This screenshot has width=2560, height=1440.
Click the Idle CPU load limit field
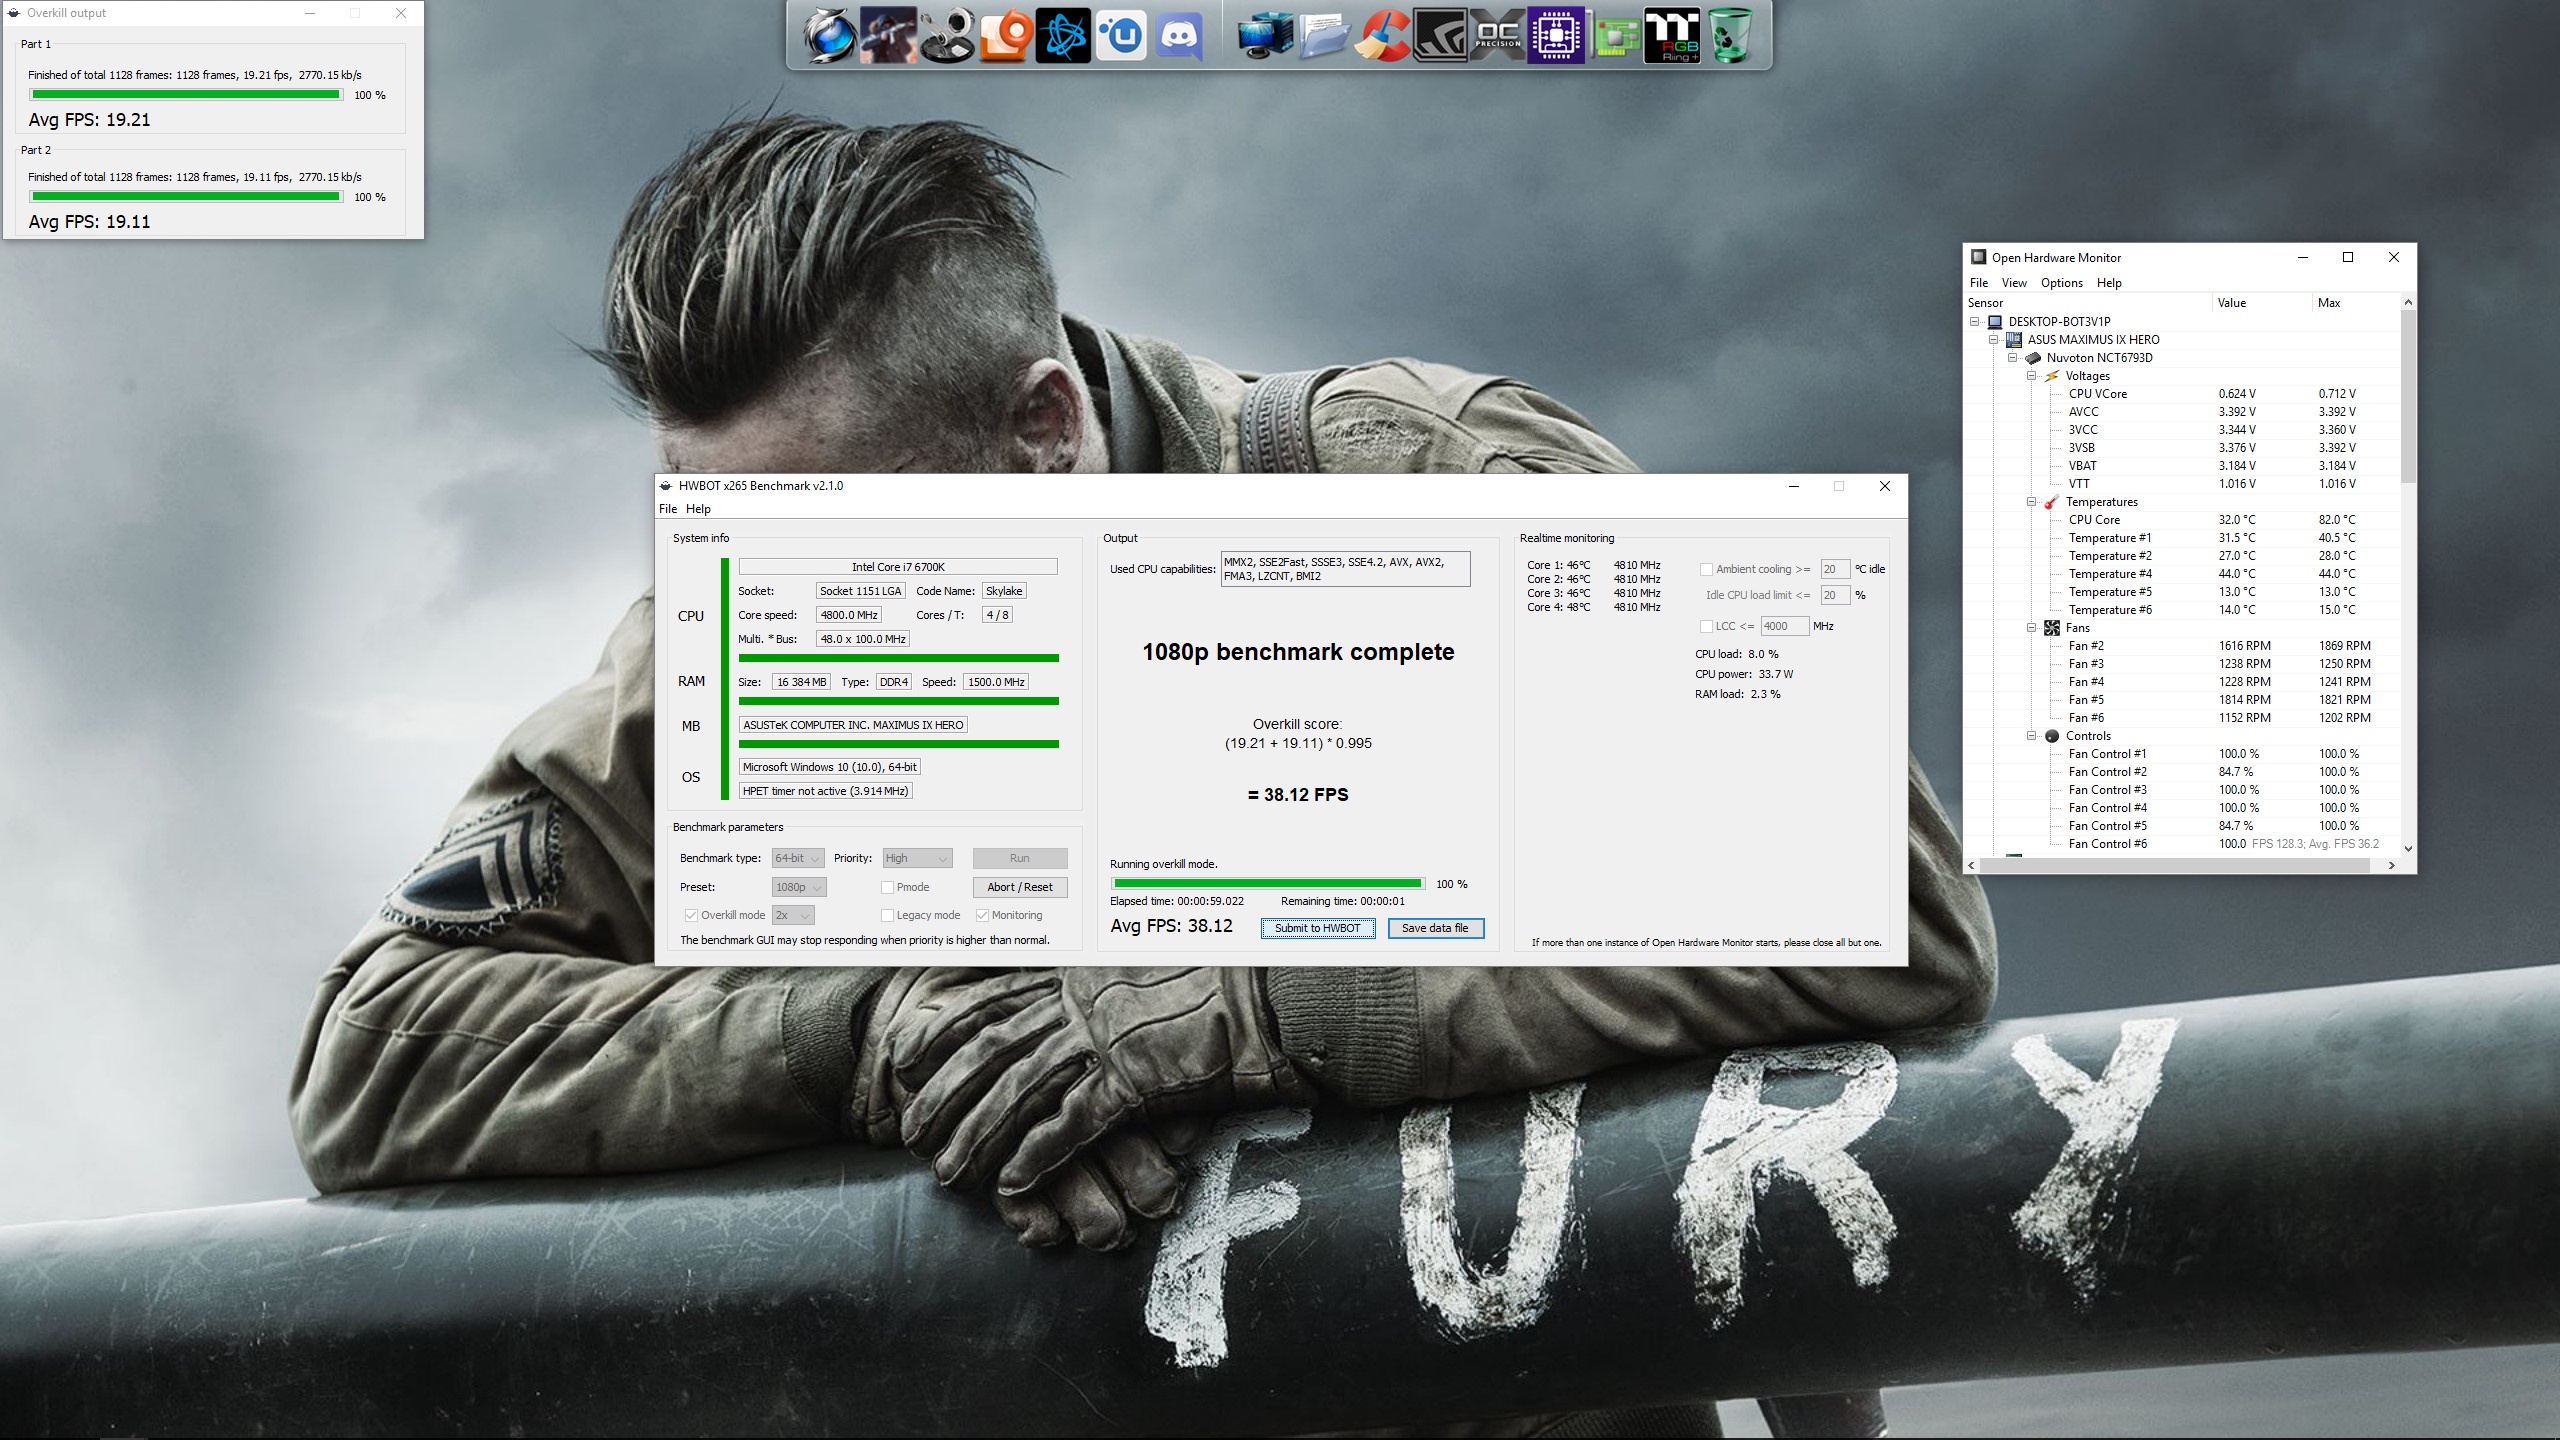(1835, 595)
